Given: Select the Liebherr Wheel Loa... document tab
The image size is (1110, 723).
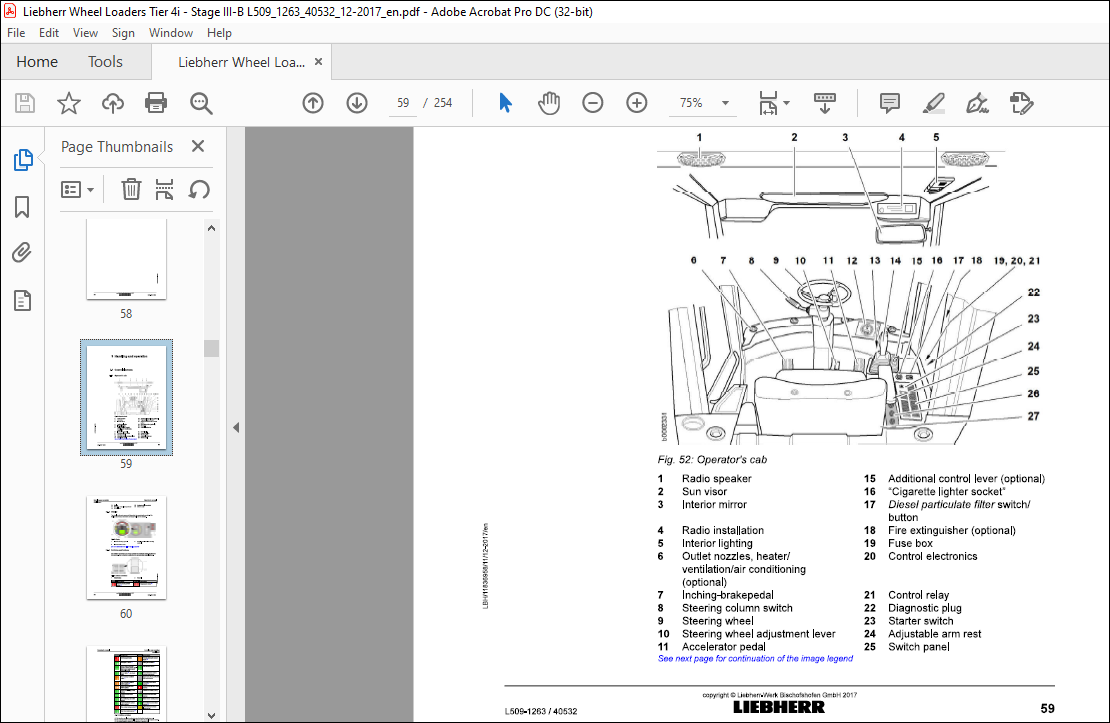Looking at the screenshot, I should pos(241,62).
